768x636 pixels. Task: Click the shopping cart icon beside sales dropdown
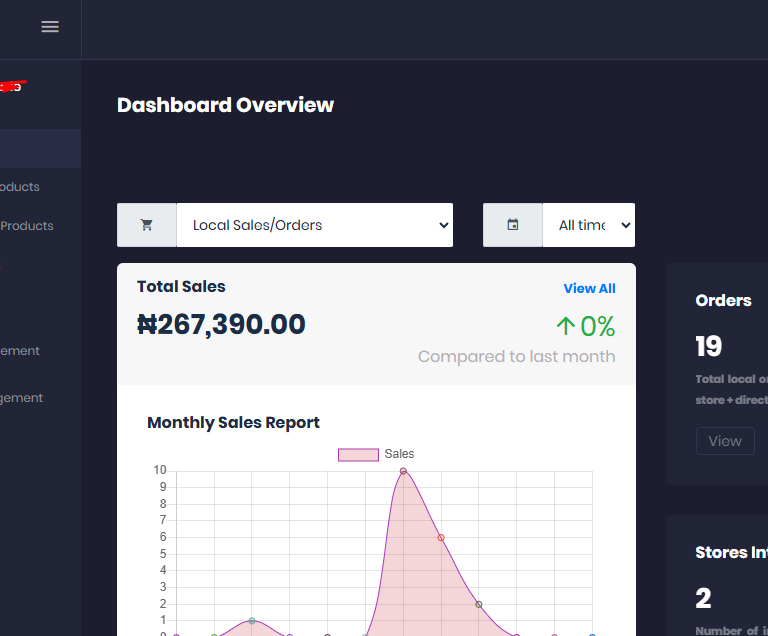tap(147, 225)
